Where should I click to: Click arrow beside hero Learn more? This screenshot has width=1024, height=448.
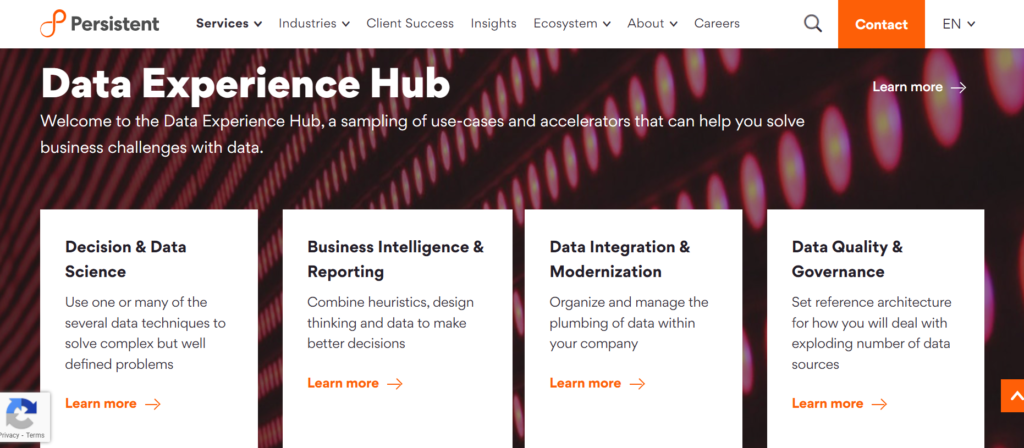tap(959, 87)
